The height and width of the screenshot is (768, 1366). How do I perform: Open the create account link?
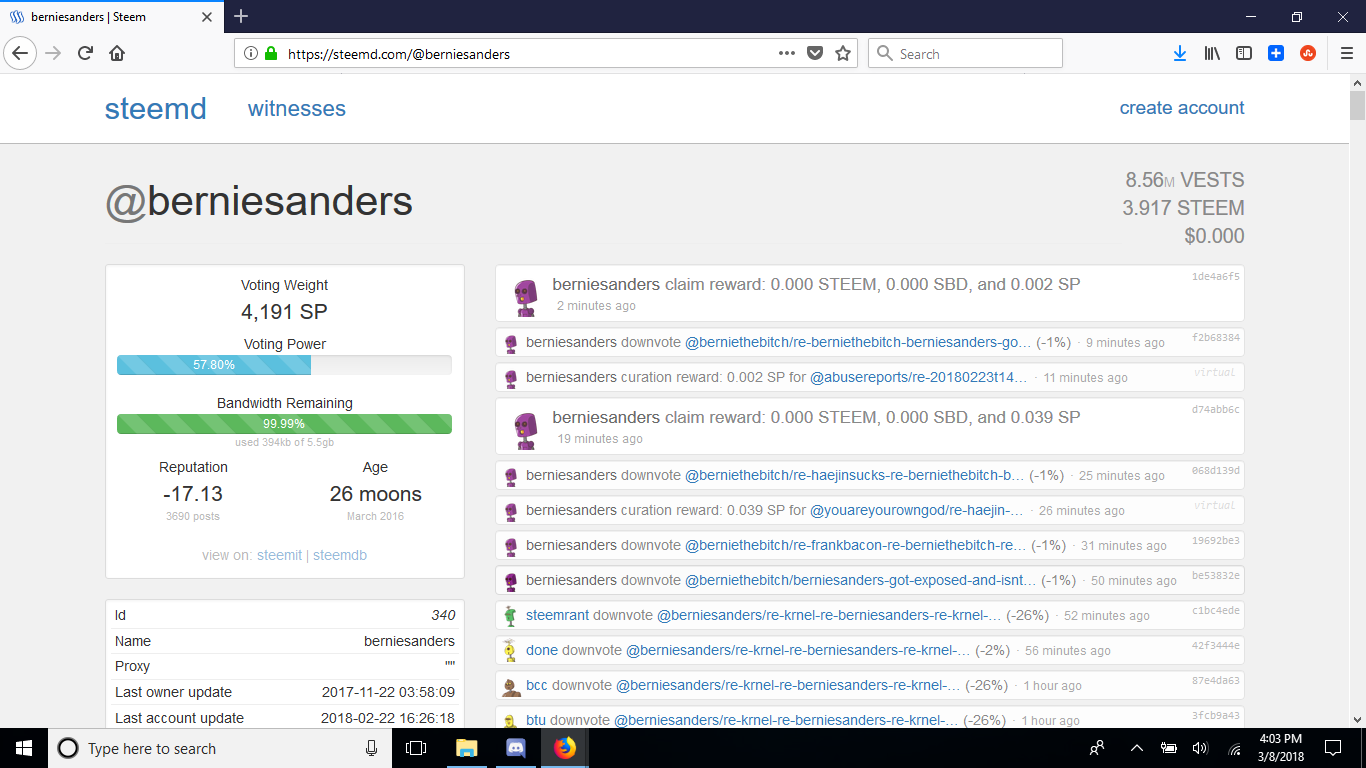[1181, 107]
